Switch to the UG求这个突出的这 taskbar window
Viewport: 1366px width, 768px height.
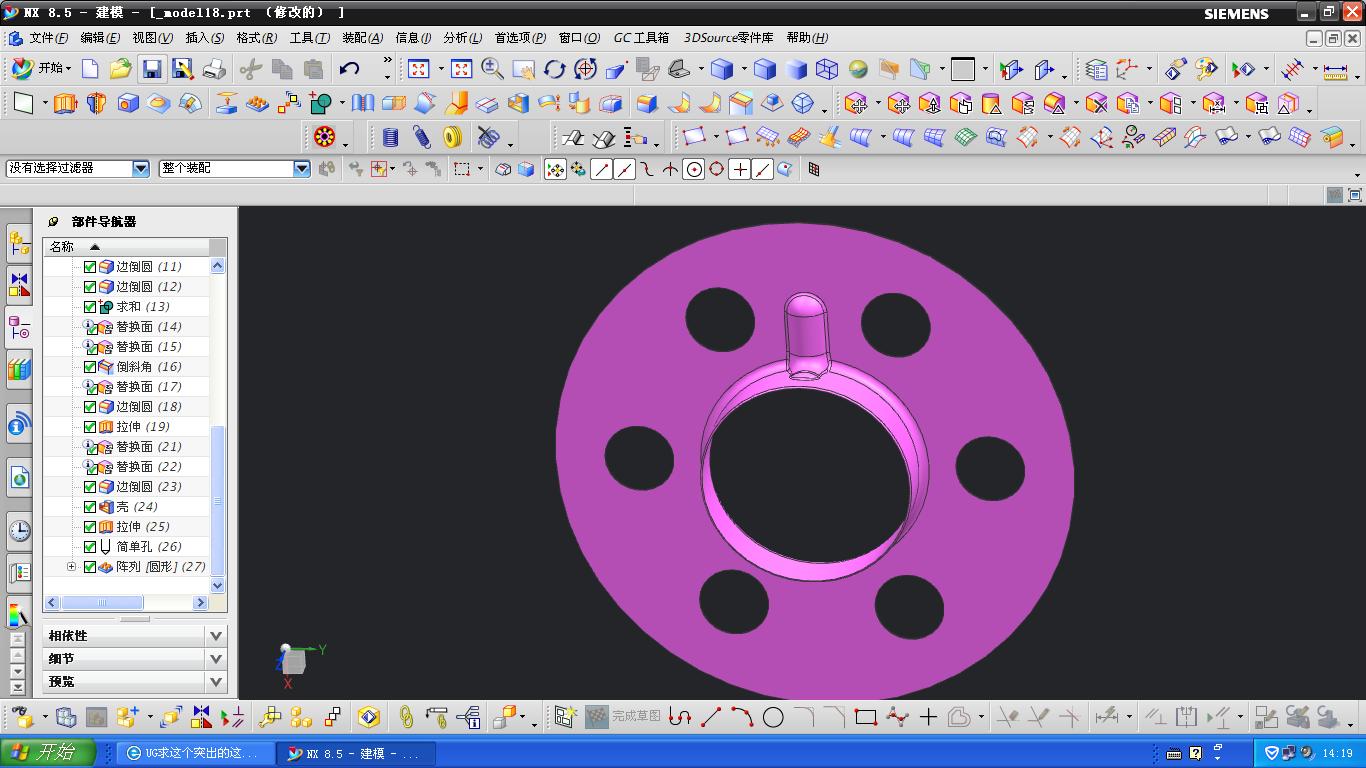coord(194,753)
